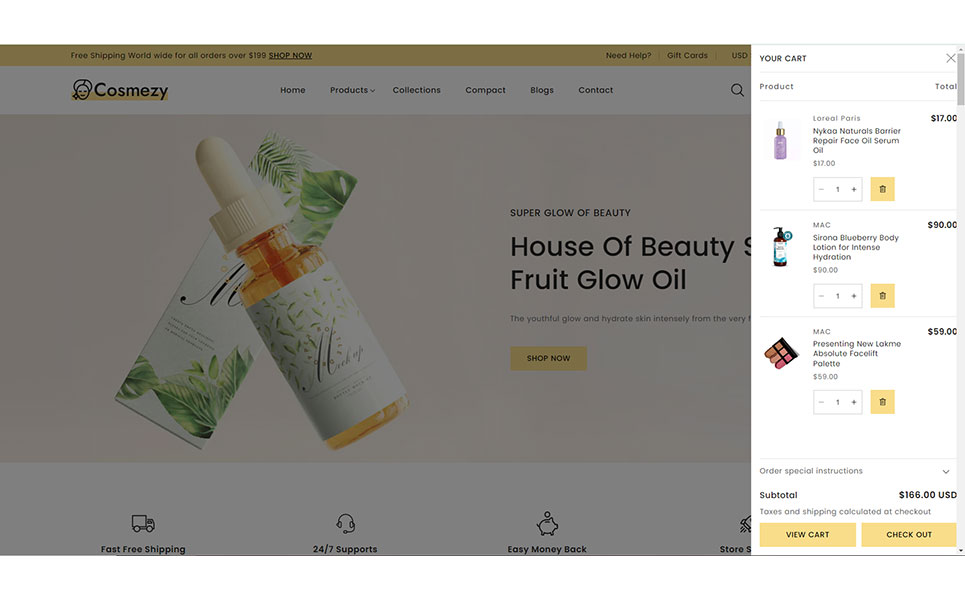Increase quantity of Lakme Facelift Palette

(x=854, y=402)
